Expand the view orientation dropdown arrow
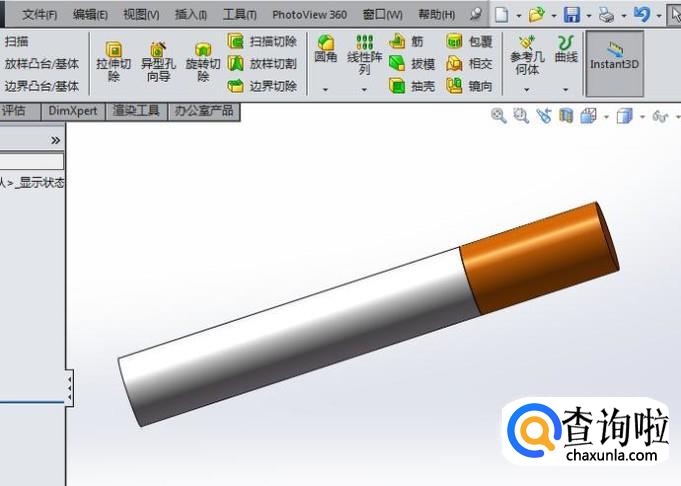The image size is (681, 486). click(606, 117)
